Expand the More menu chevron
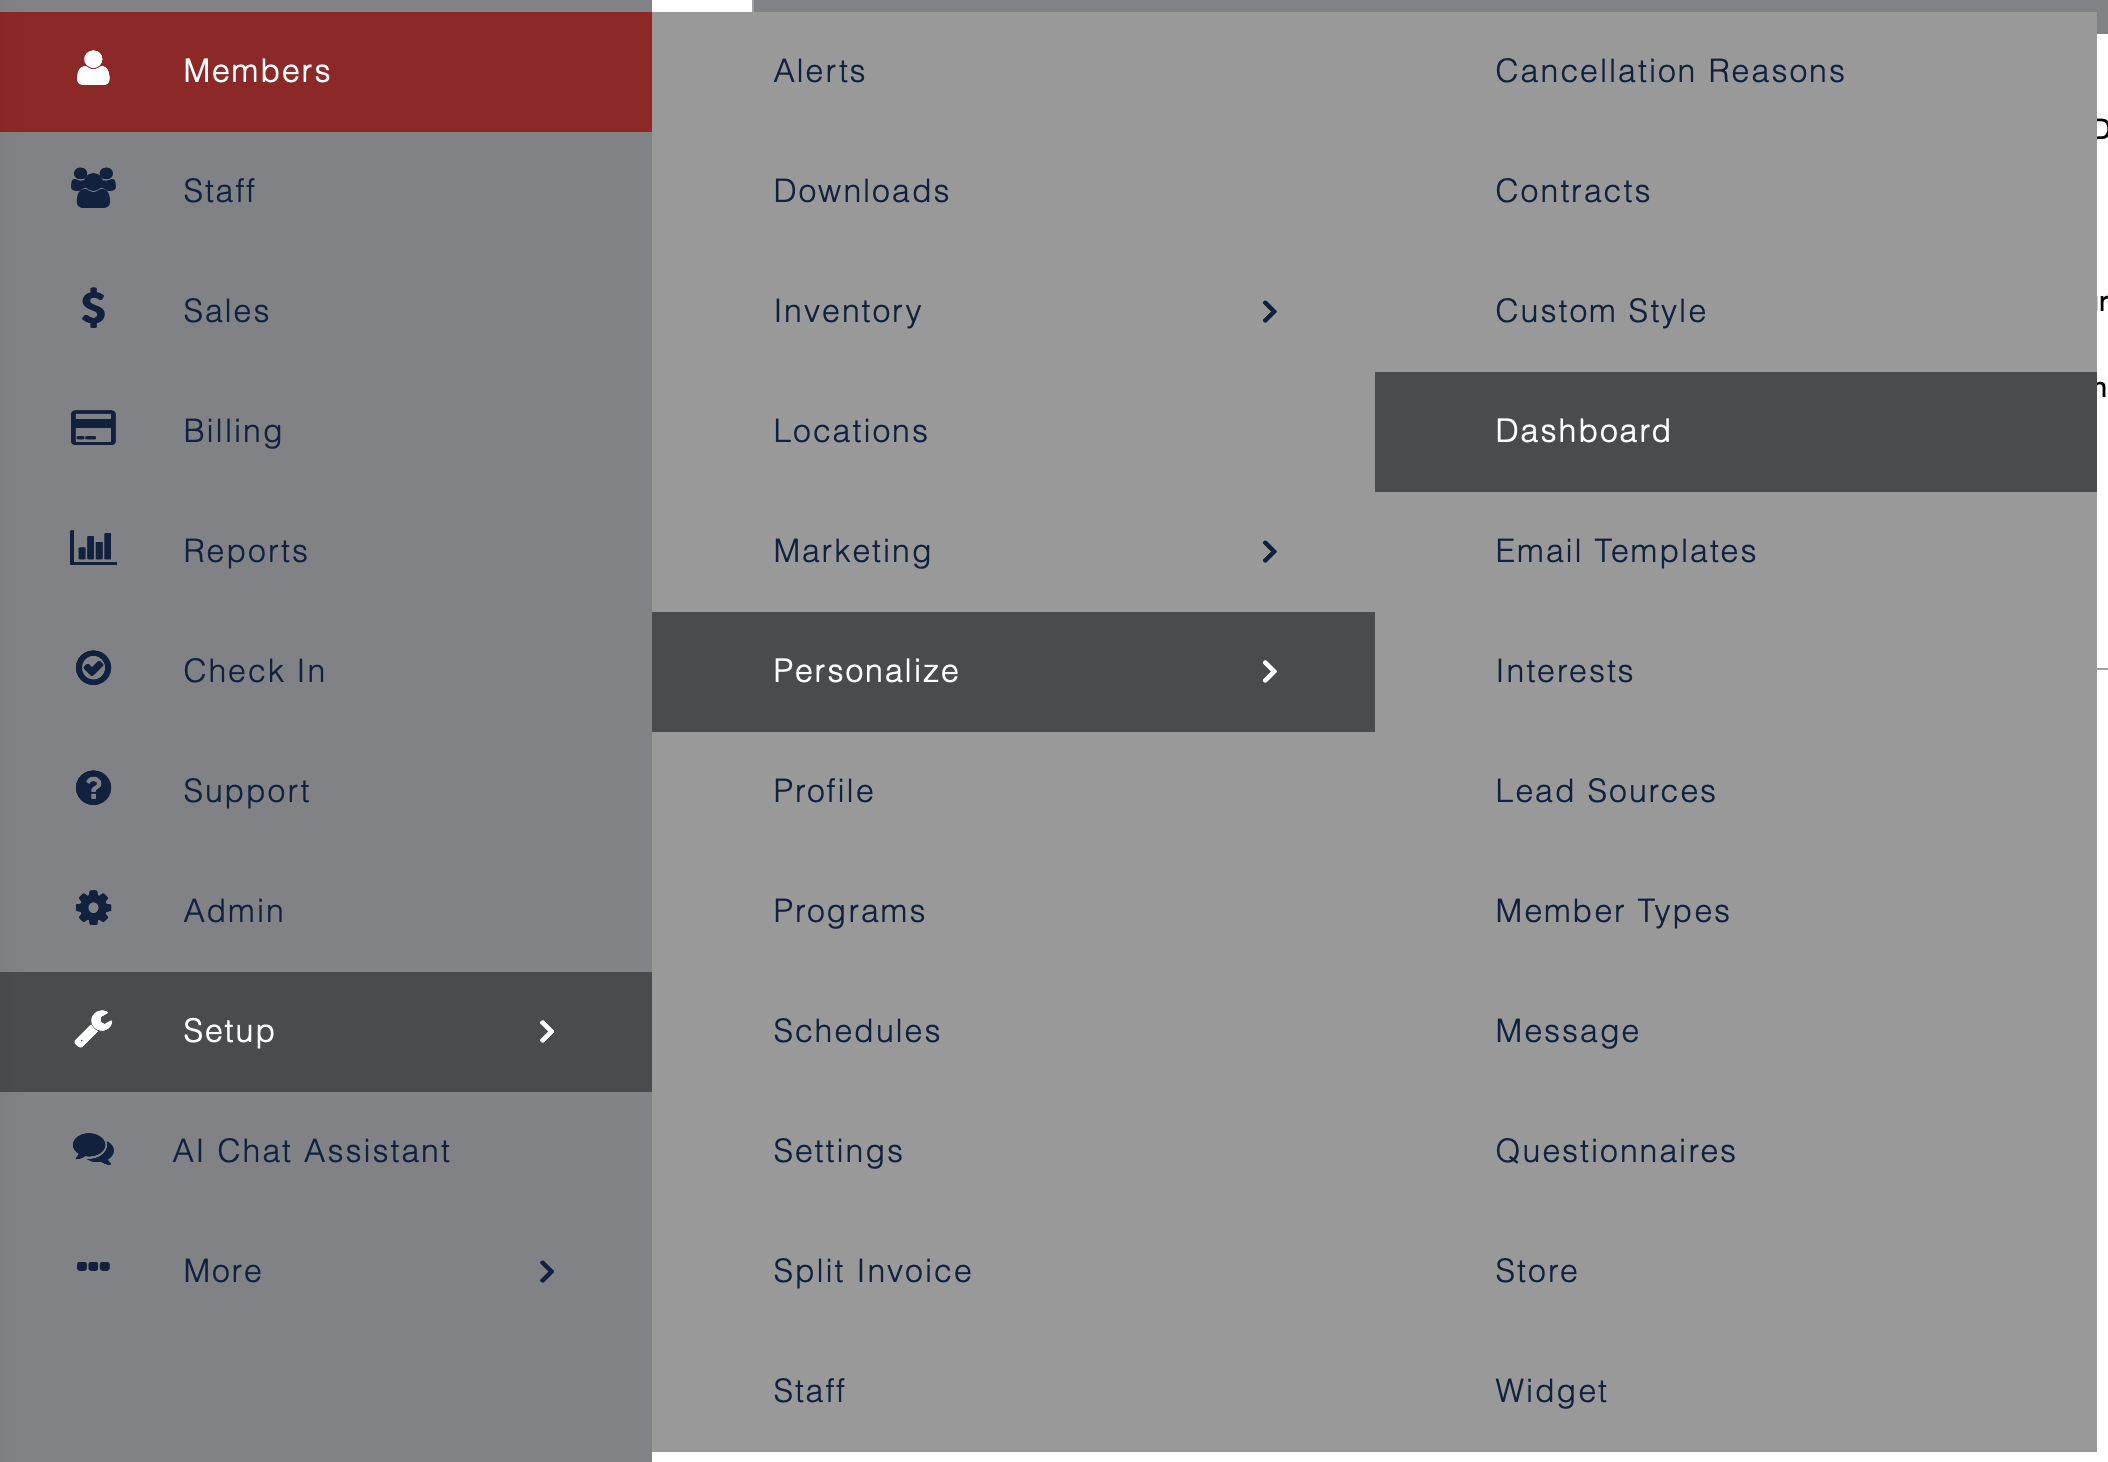2108x1462 pixels. (x=546, y=1272)
